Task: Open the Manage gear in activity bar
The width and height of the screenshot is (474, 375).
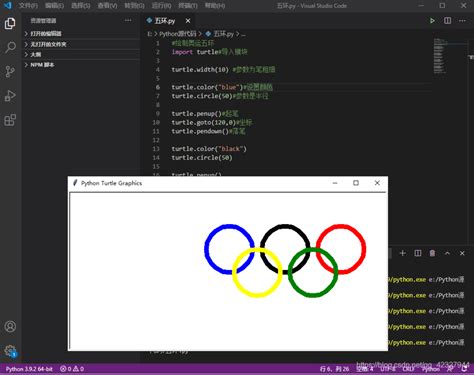Action: (10, 351)
